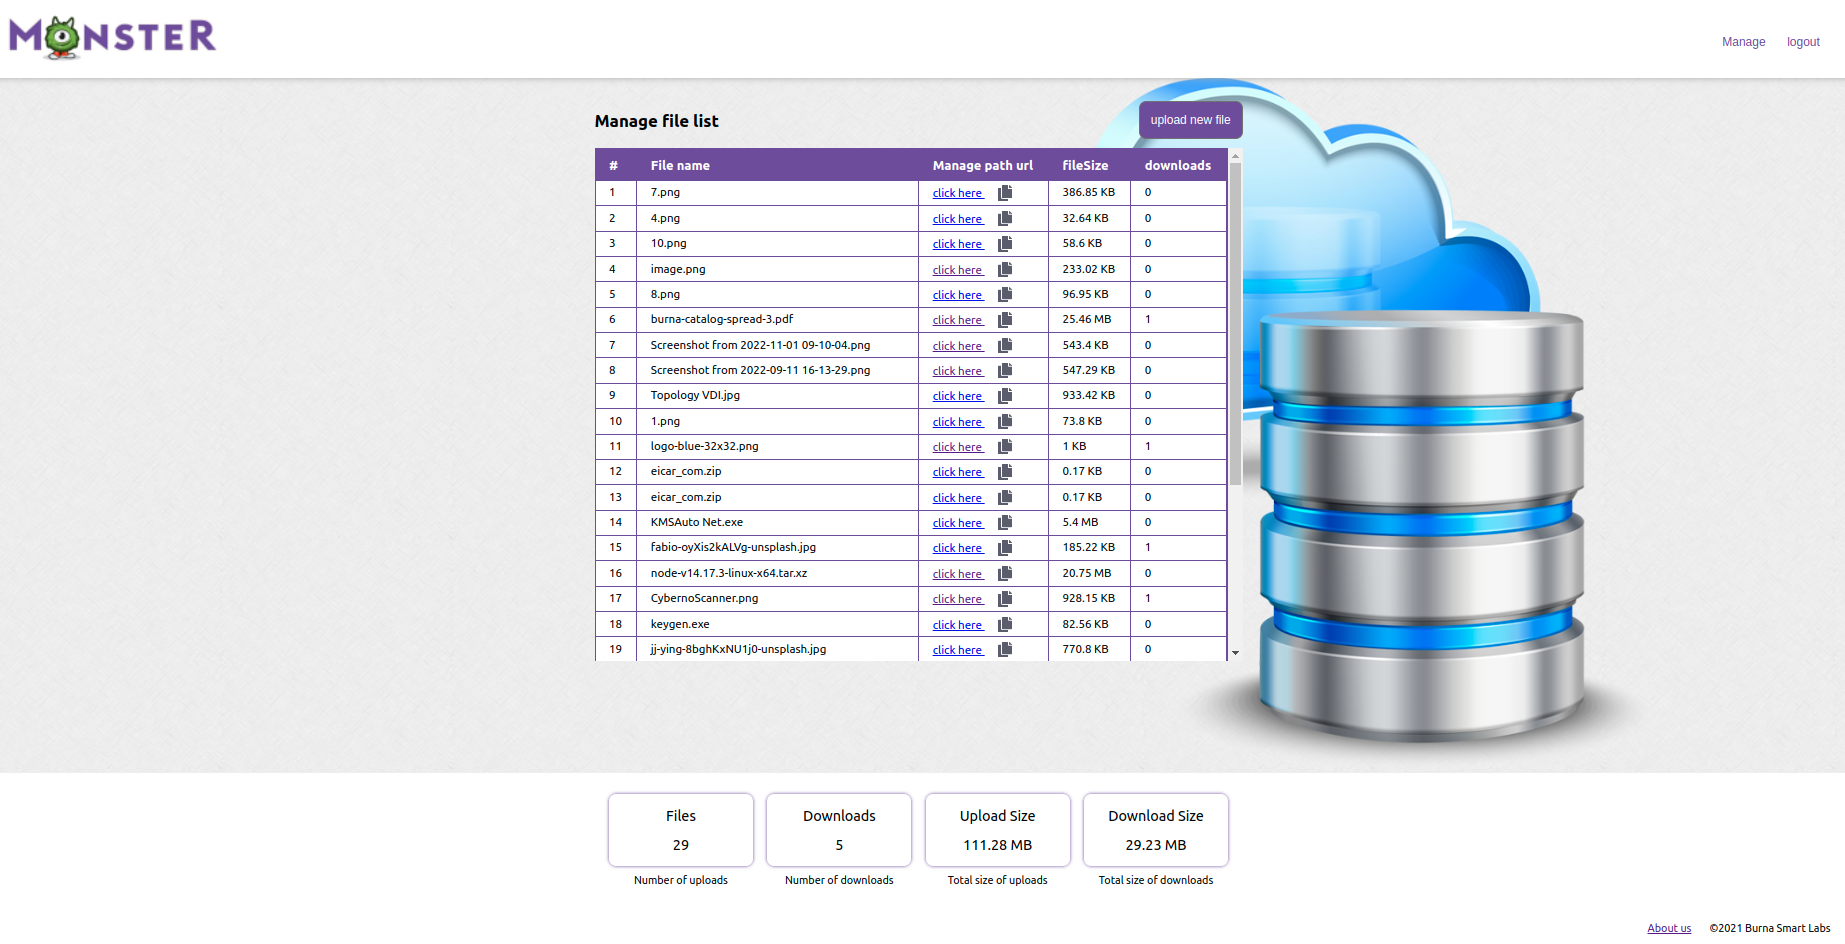Open the Manage page link

coord(1743,42)
